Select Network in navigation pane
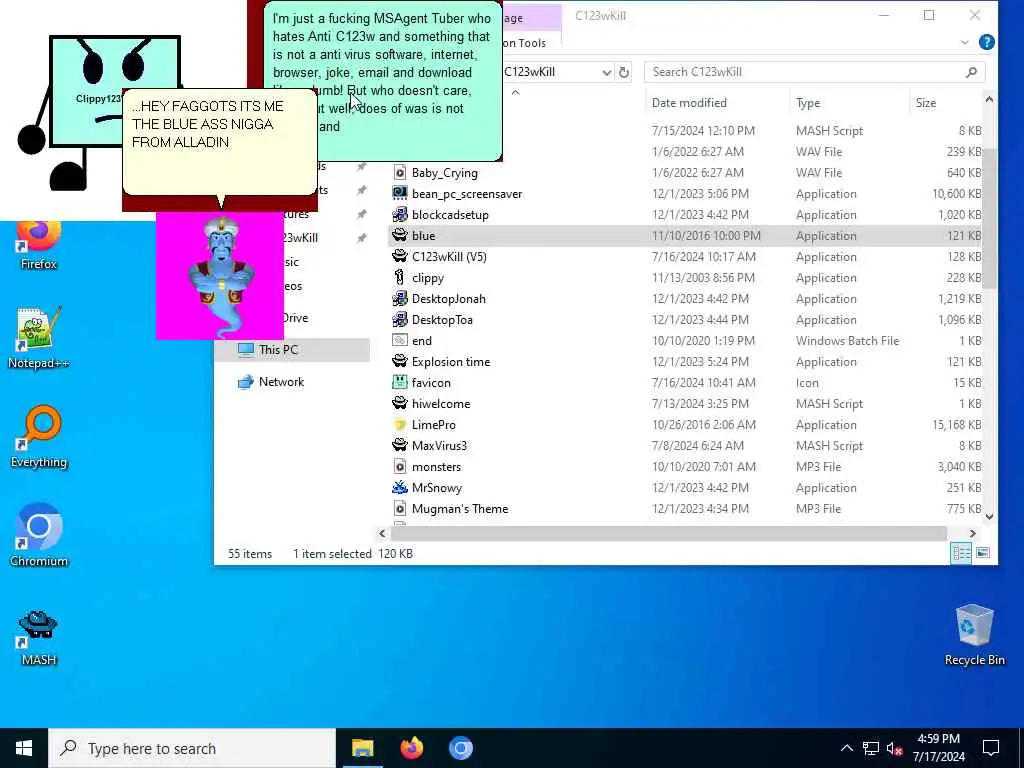 click(x=281, y=381)
